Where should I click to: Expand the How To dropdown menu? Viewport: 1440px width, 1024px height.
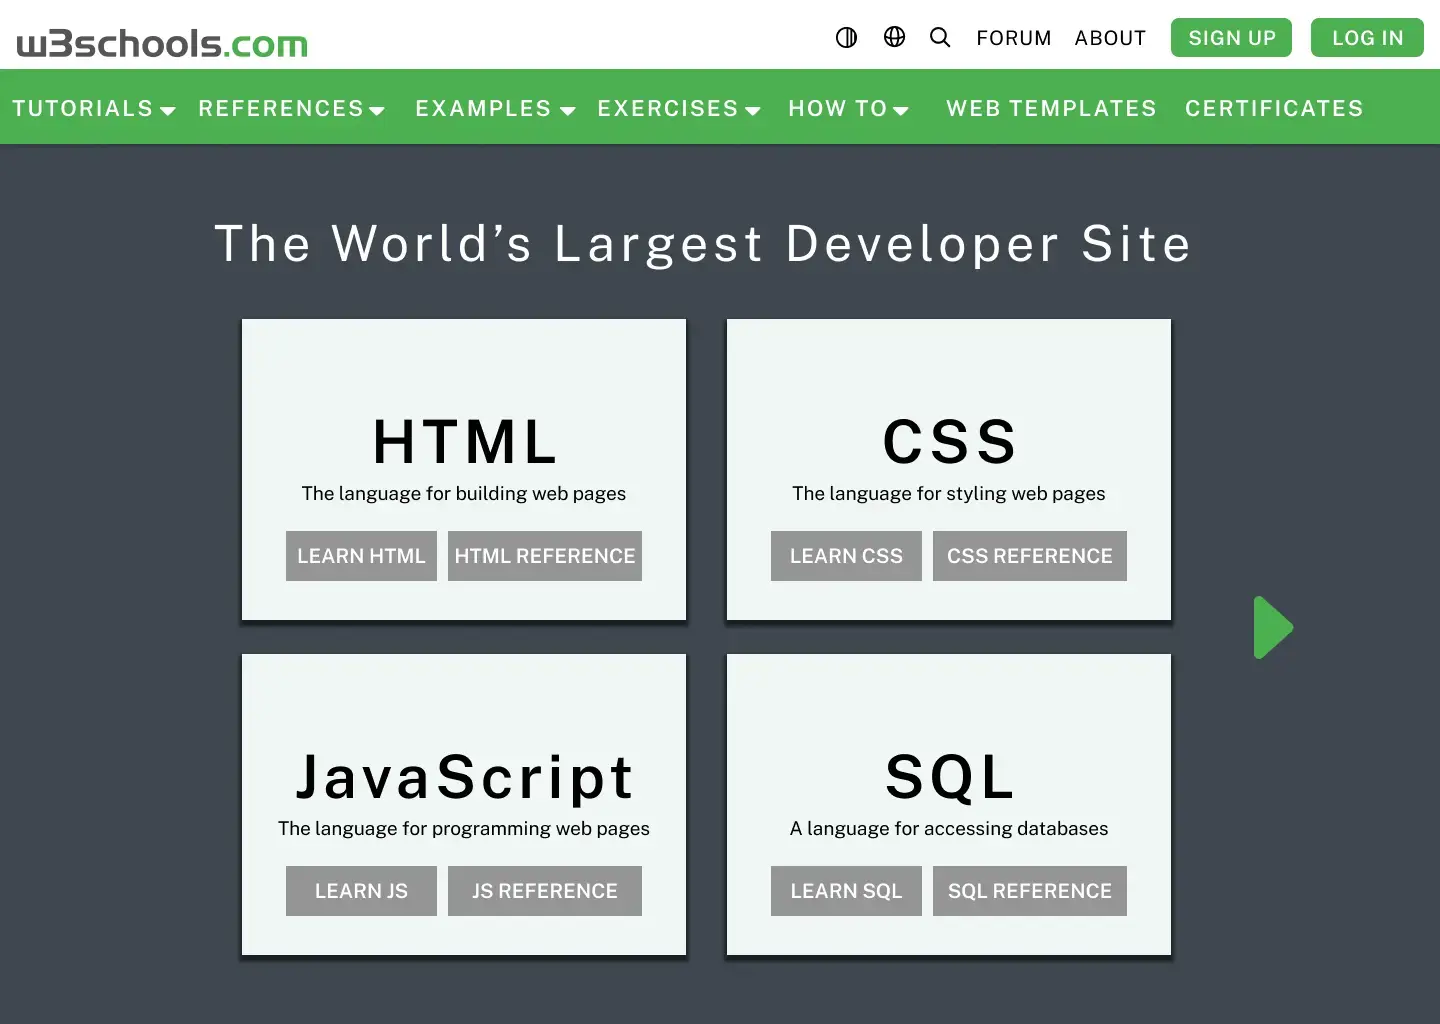pos(849,108)
